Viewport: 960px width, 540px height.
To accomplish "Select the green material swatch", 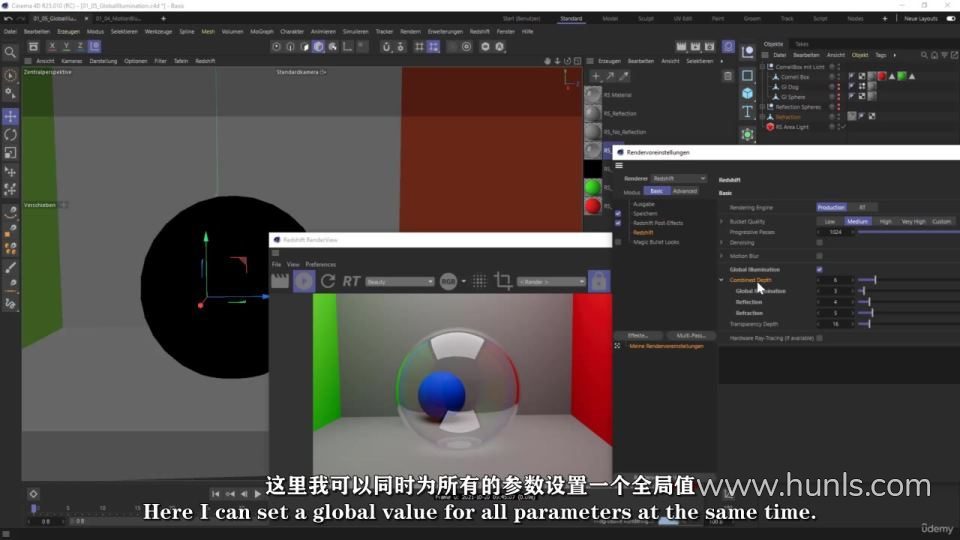I will point(593,187).
